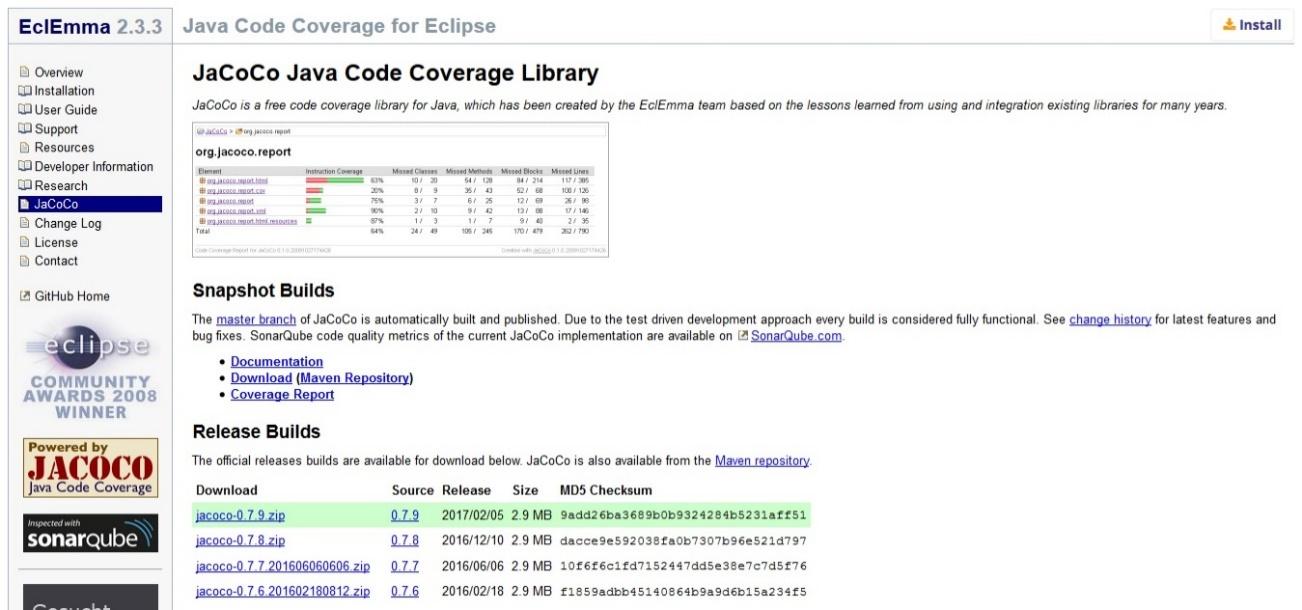The height and width of the screenshot is (610, 1302).
Task: Visit the GitHub Home link
Action: coord(72,296)
